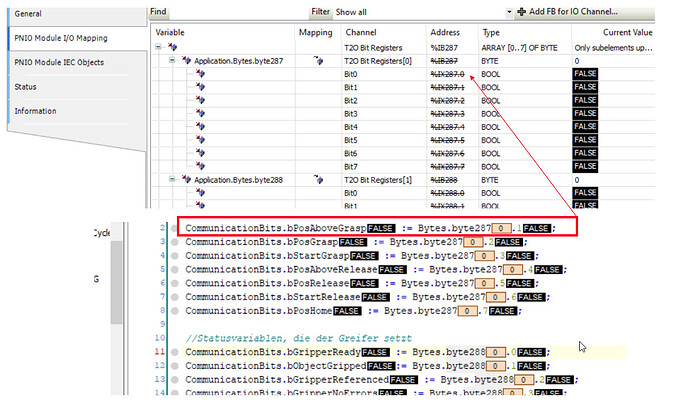Toggle breakpoint on line 2 bPosAboveGrasp
This screenshot has width=690, height=404.
click(175, 228)
